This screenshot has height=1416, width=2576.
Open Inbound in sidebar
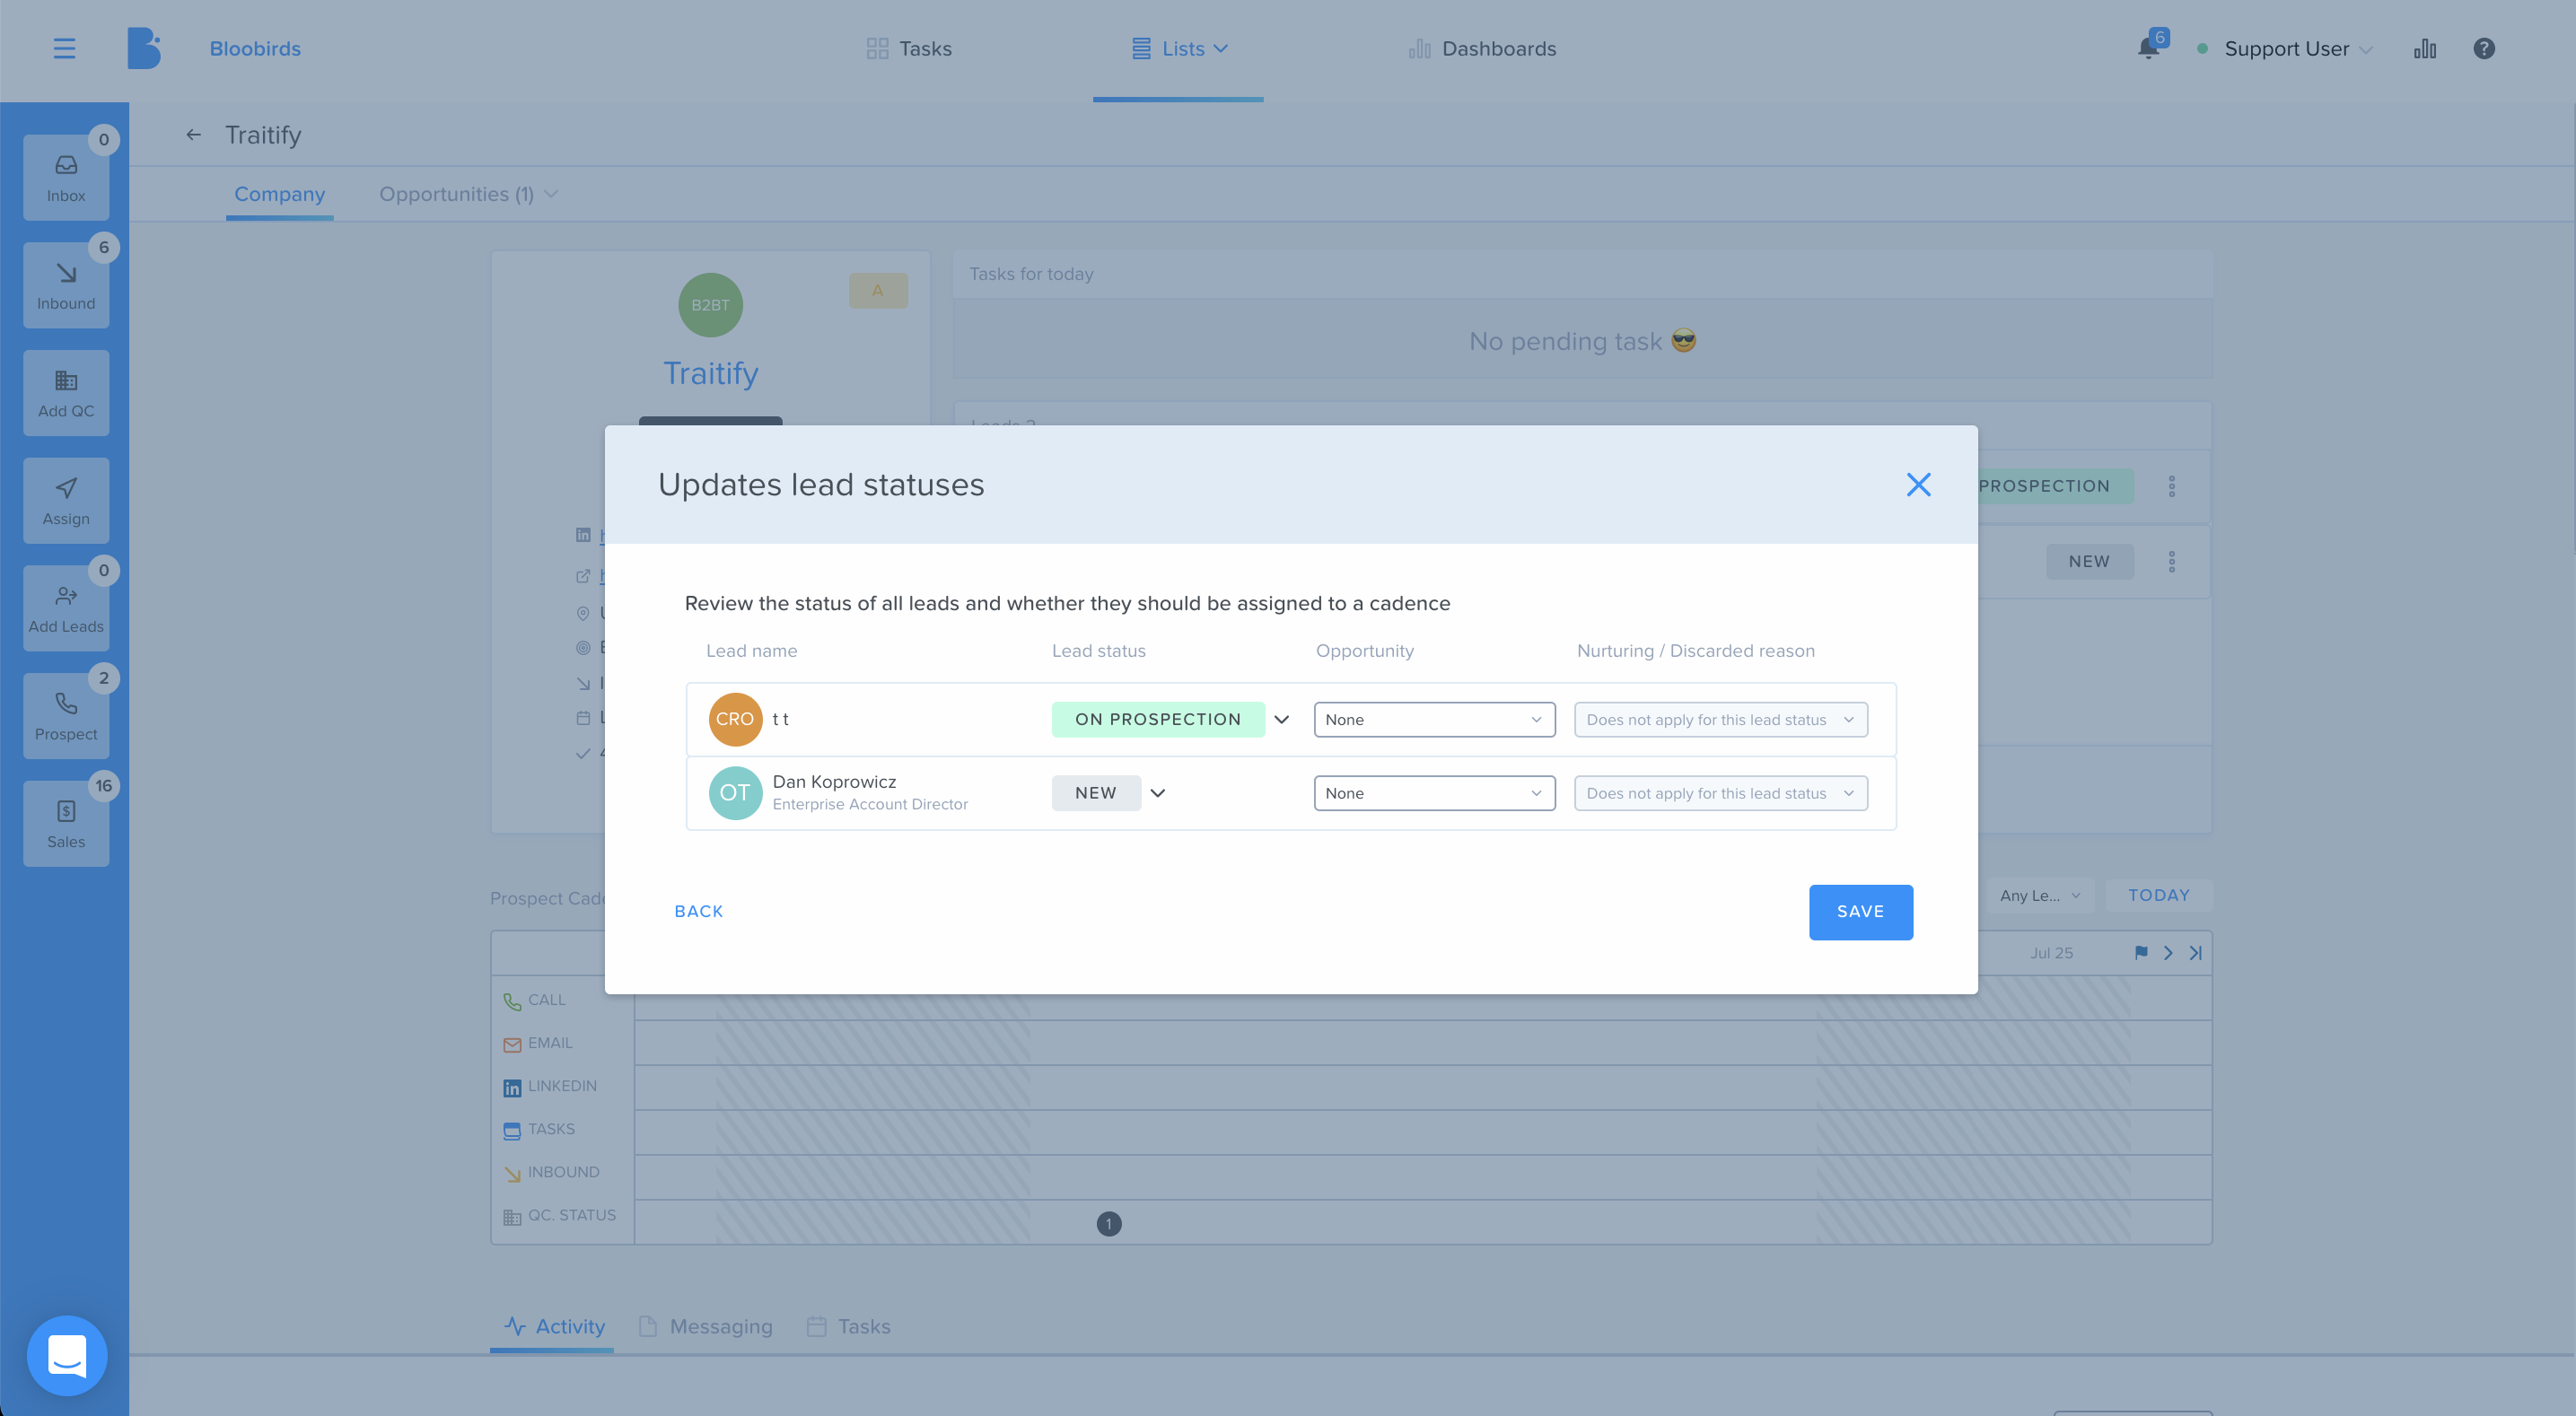[66, 286]
